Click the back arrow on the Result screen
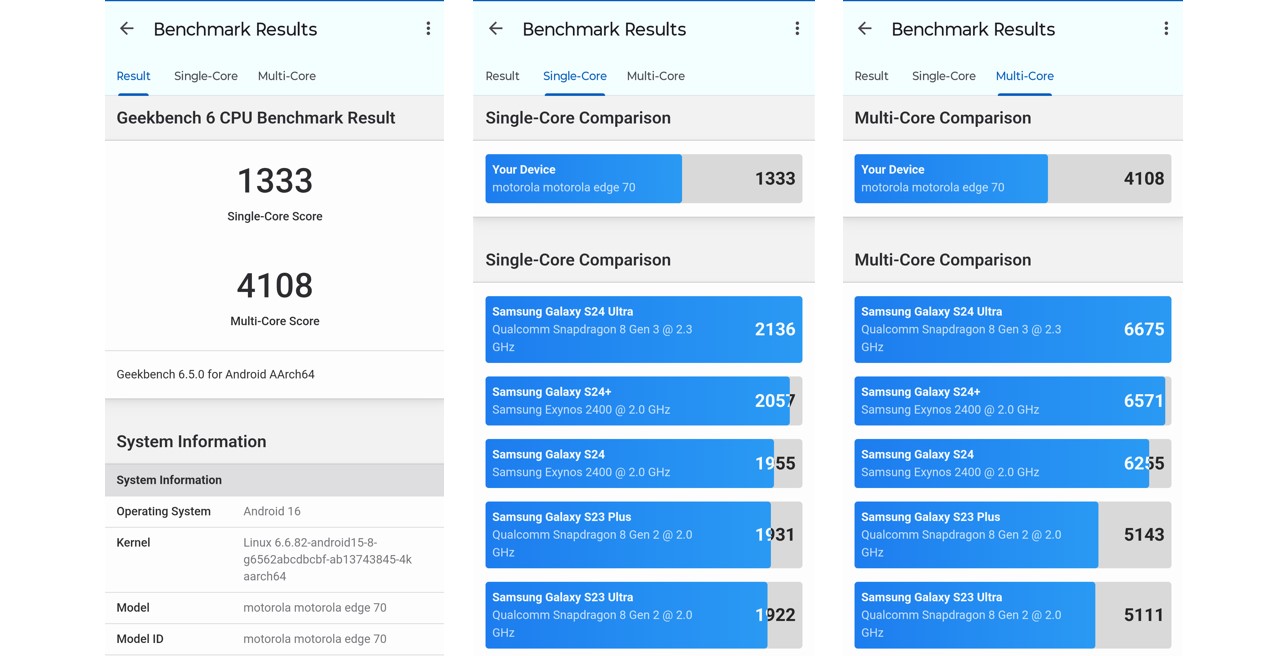Image resolution: width=1288 pixels, height=656 pixels. pos(126,29)
